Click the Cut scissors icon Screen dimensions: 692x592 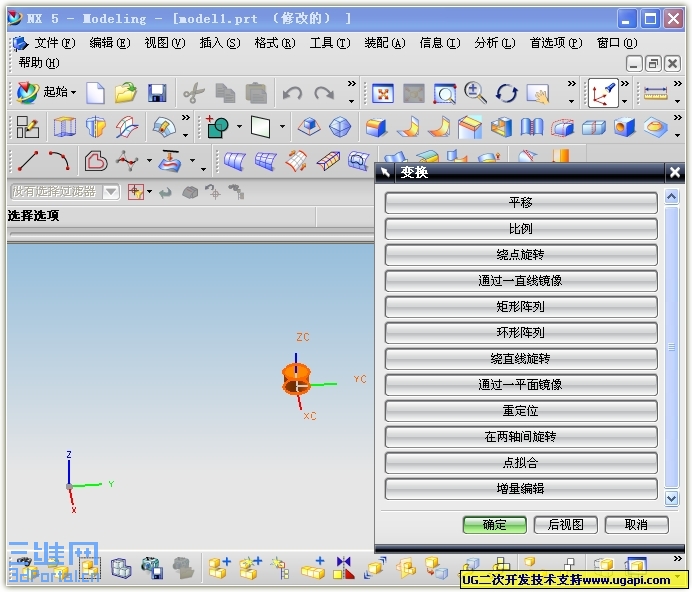click(x=194, y=94)
